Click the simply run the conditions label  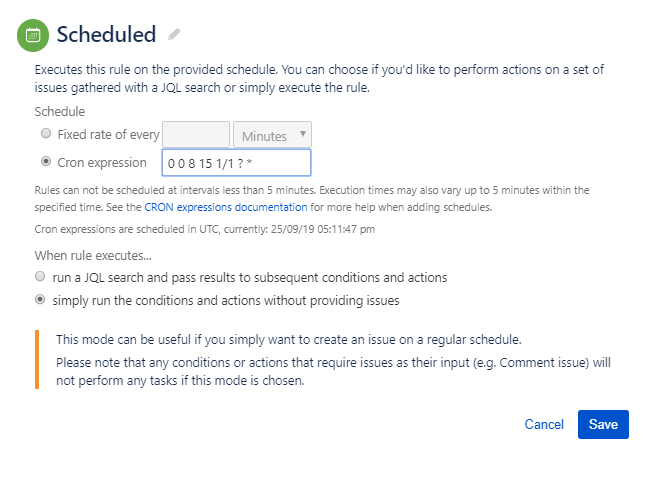[x=226, y=301]
